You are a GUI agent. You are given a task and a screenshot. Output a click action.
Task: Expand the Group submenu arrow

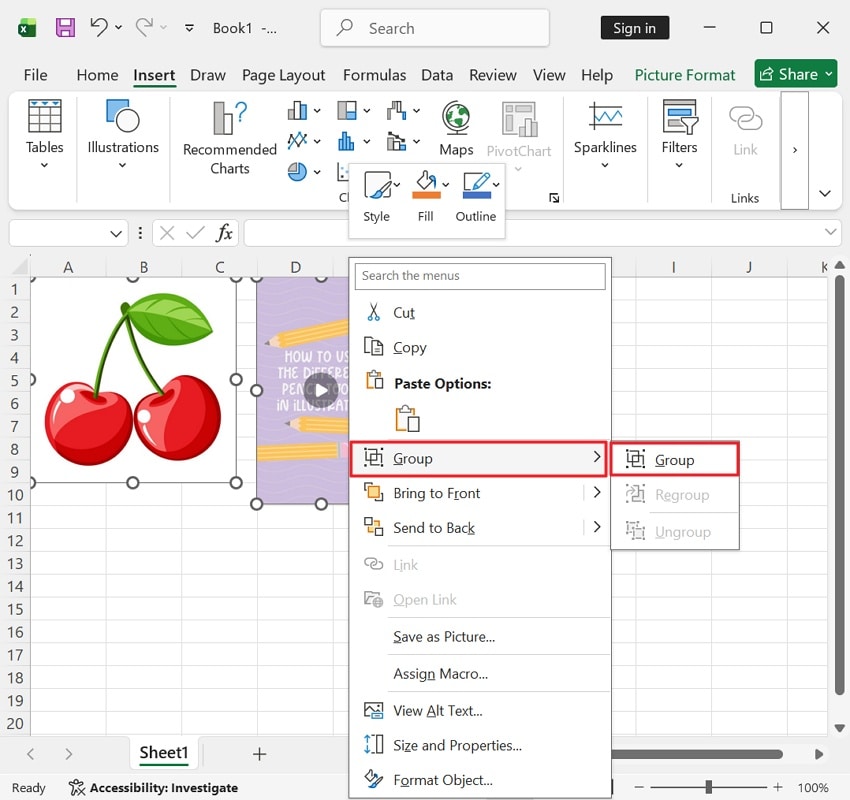pos(598,459)
